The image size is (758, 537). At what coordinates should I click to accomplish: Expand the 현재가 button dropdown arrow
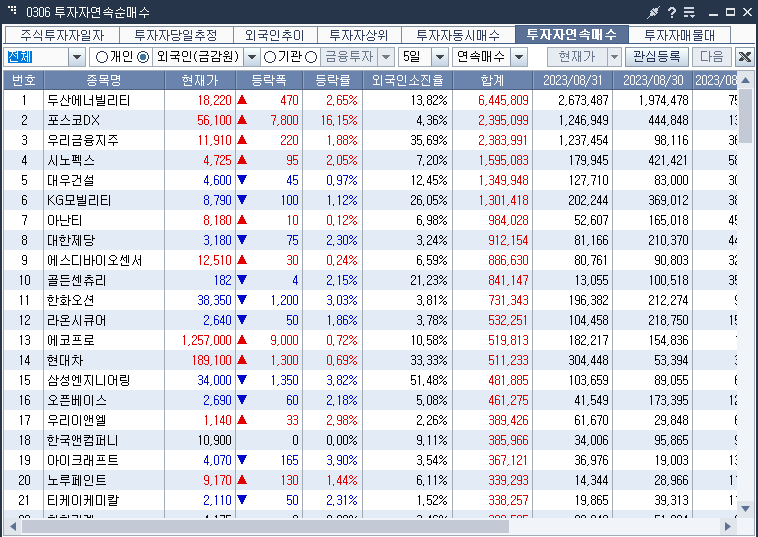point(614,57)
